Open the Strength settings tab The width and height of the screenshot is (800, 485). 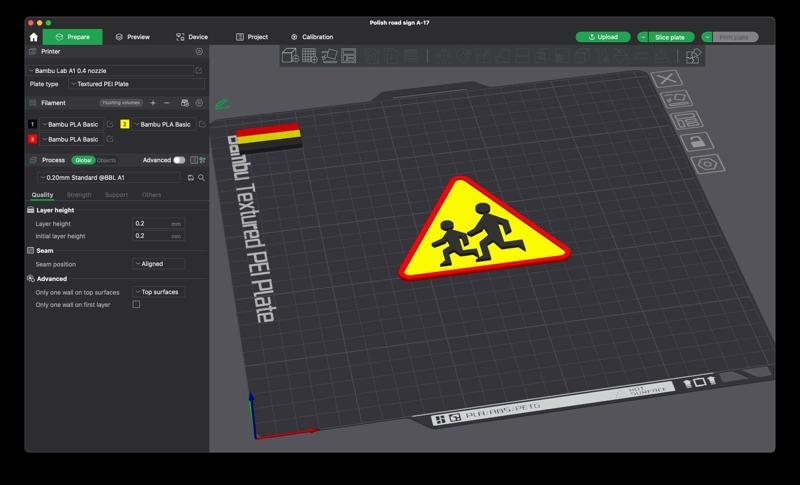coord(79,195)
